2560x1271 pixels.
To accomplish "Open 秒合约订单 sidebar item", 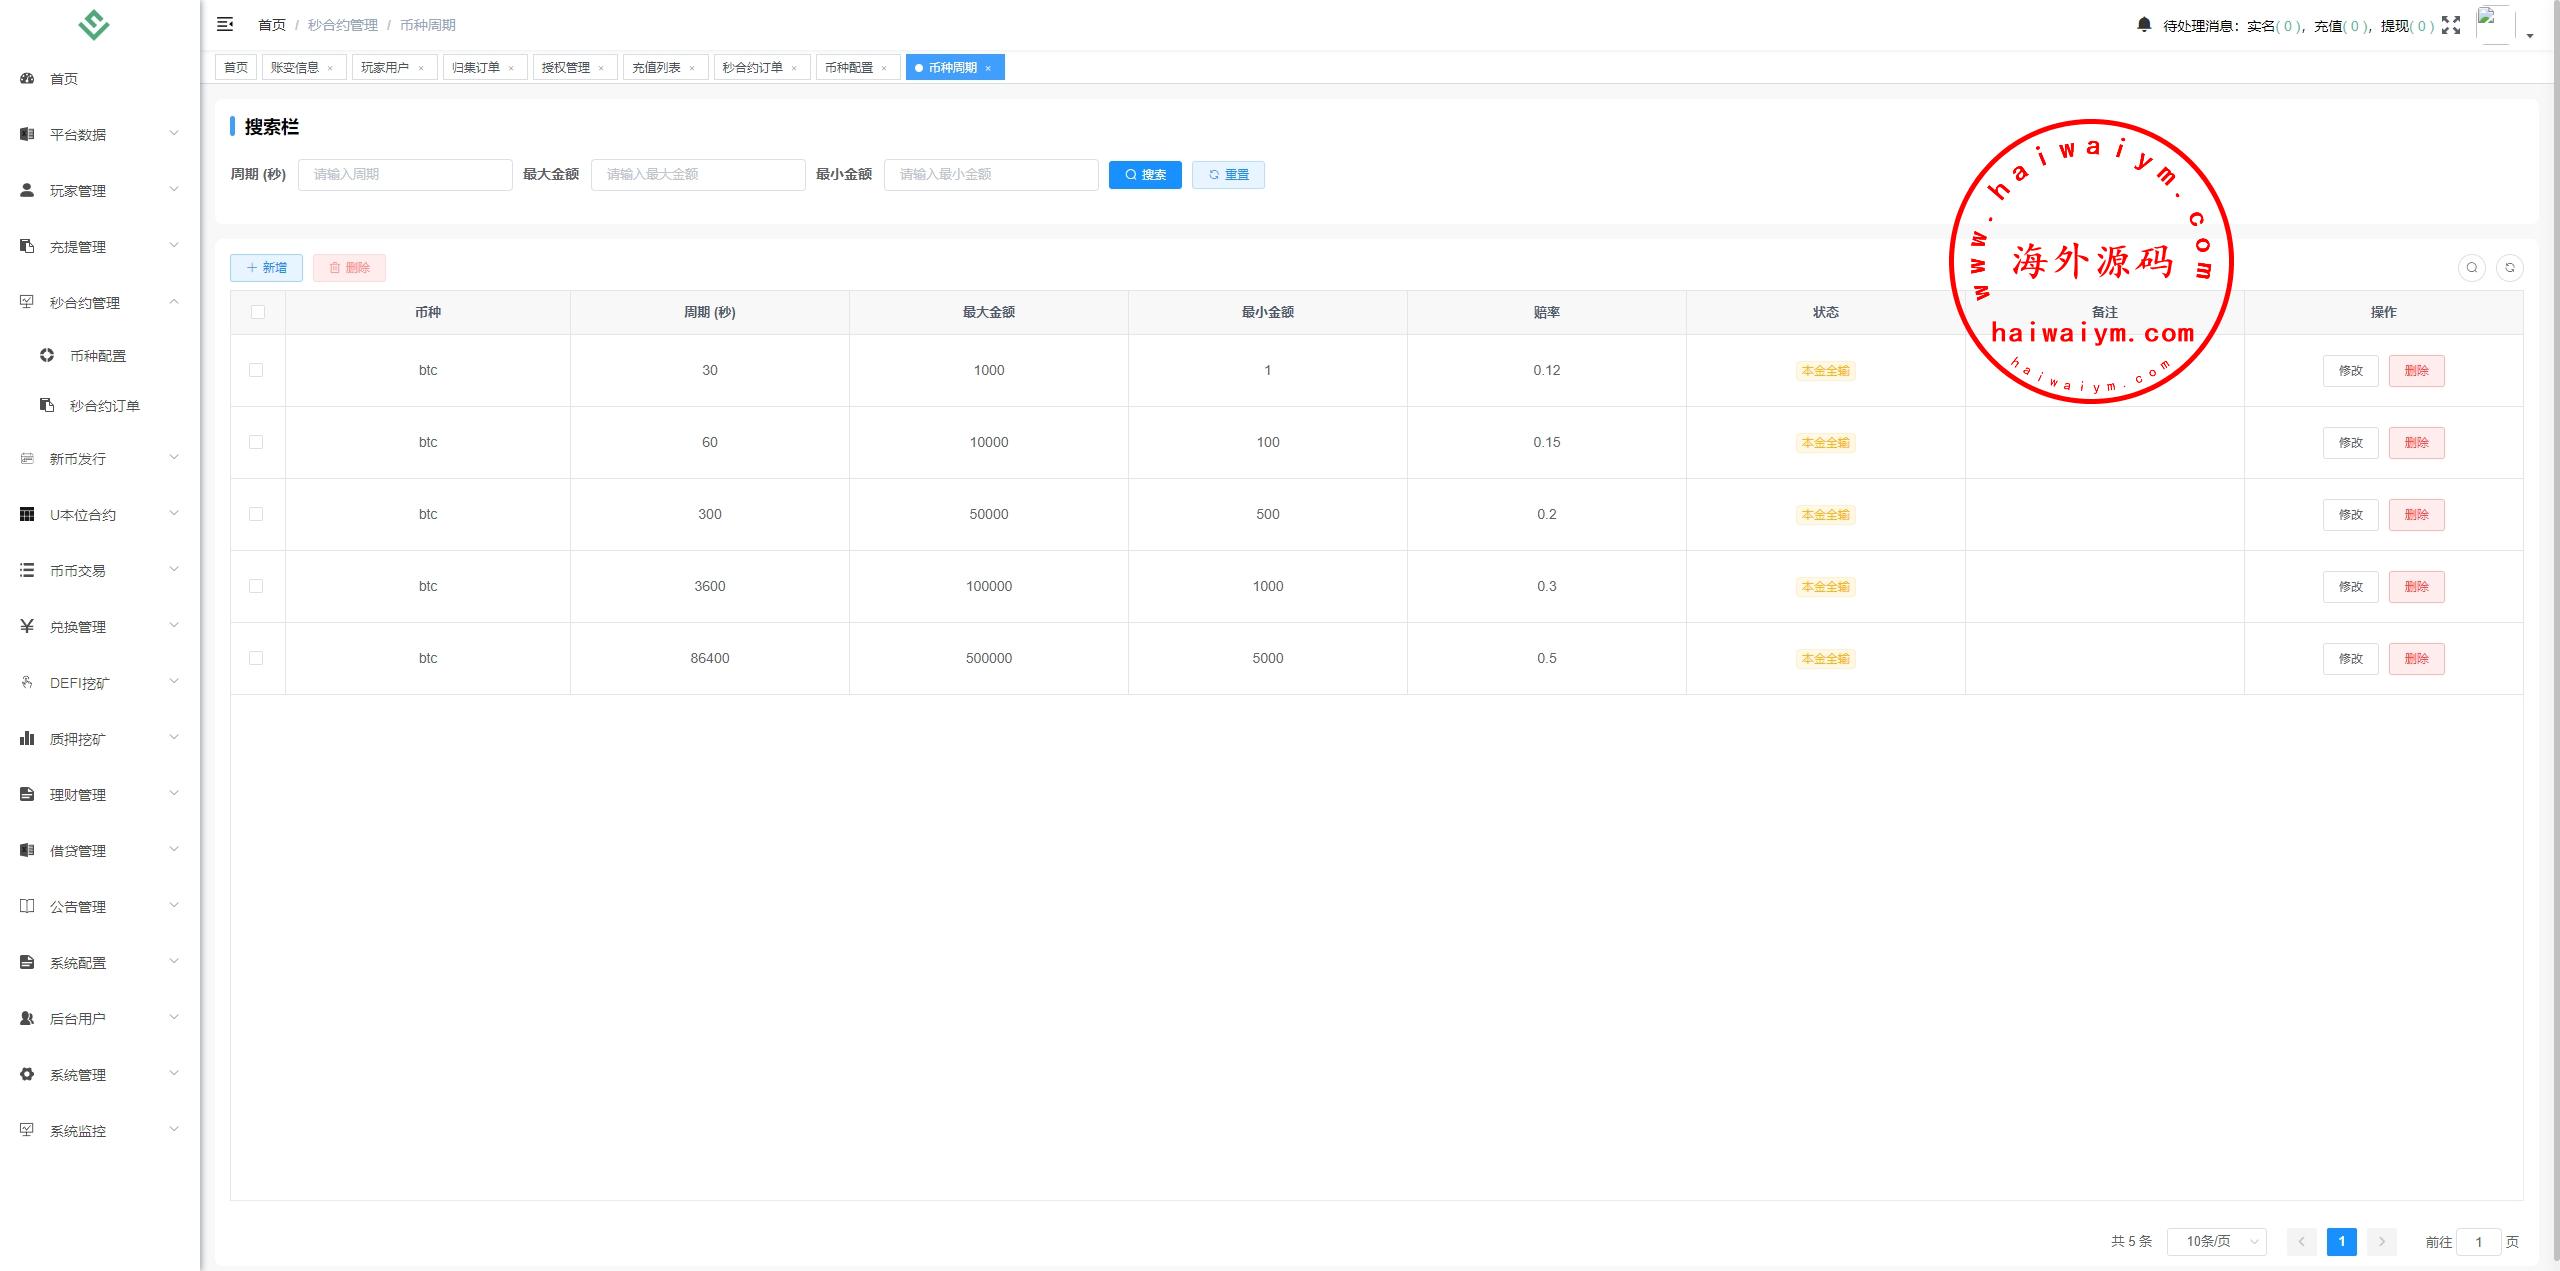I will point(104,406).
